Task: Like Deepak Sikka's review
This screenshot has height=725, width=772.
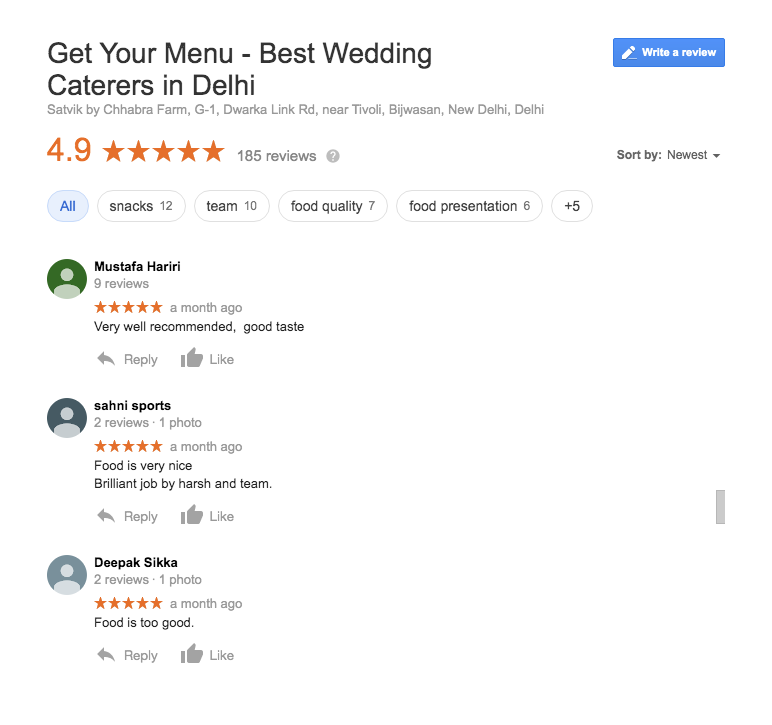Action: click(207, 655)
